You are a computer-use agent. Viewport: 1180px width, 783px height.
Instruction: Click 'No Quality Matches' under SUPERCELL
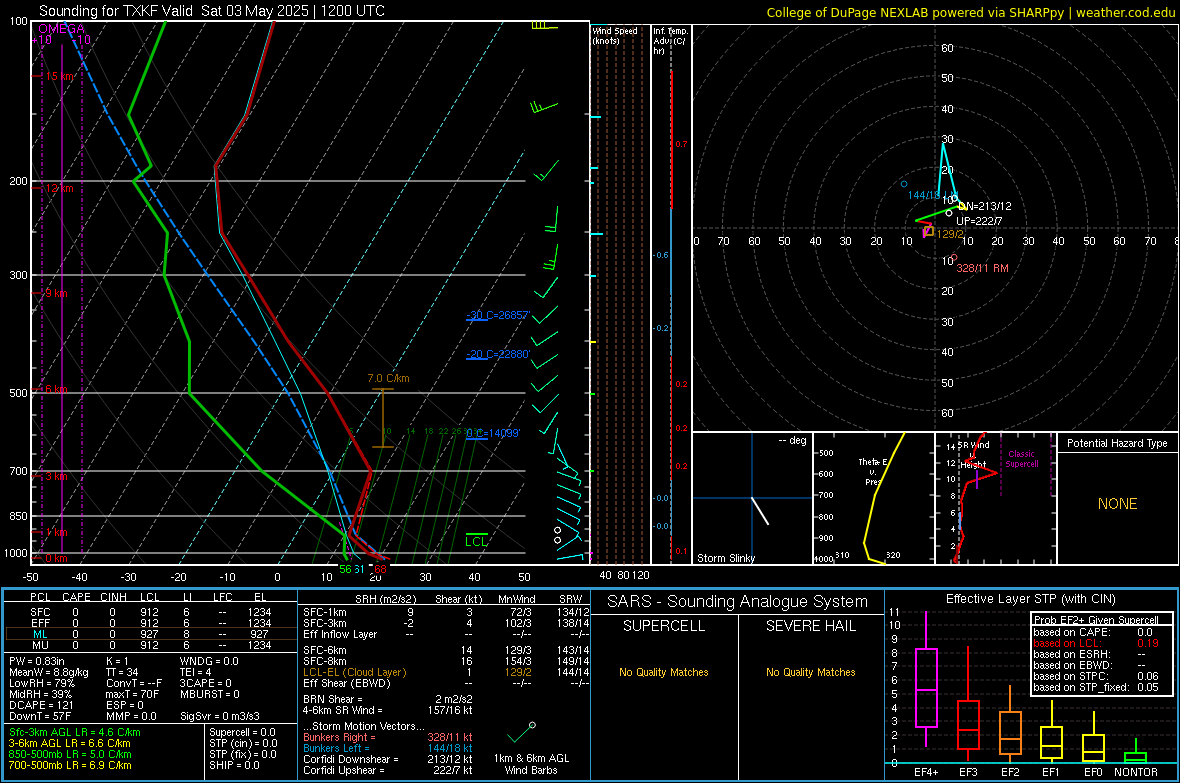664,672
